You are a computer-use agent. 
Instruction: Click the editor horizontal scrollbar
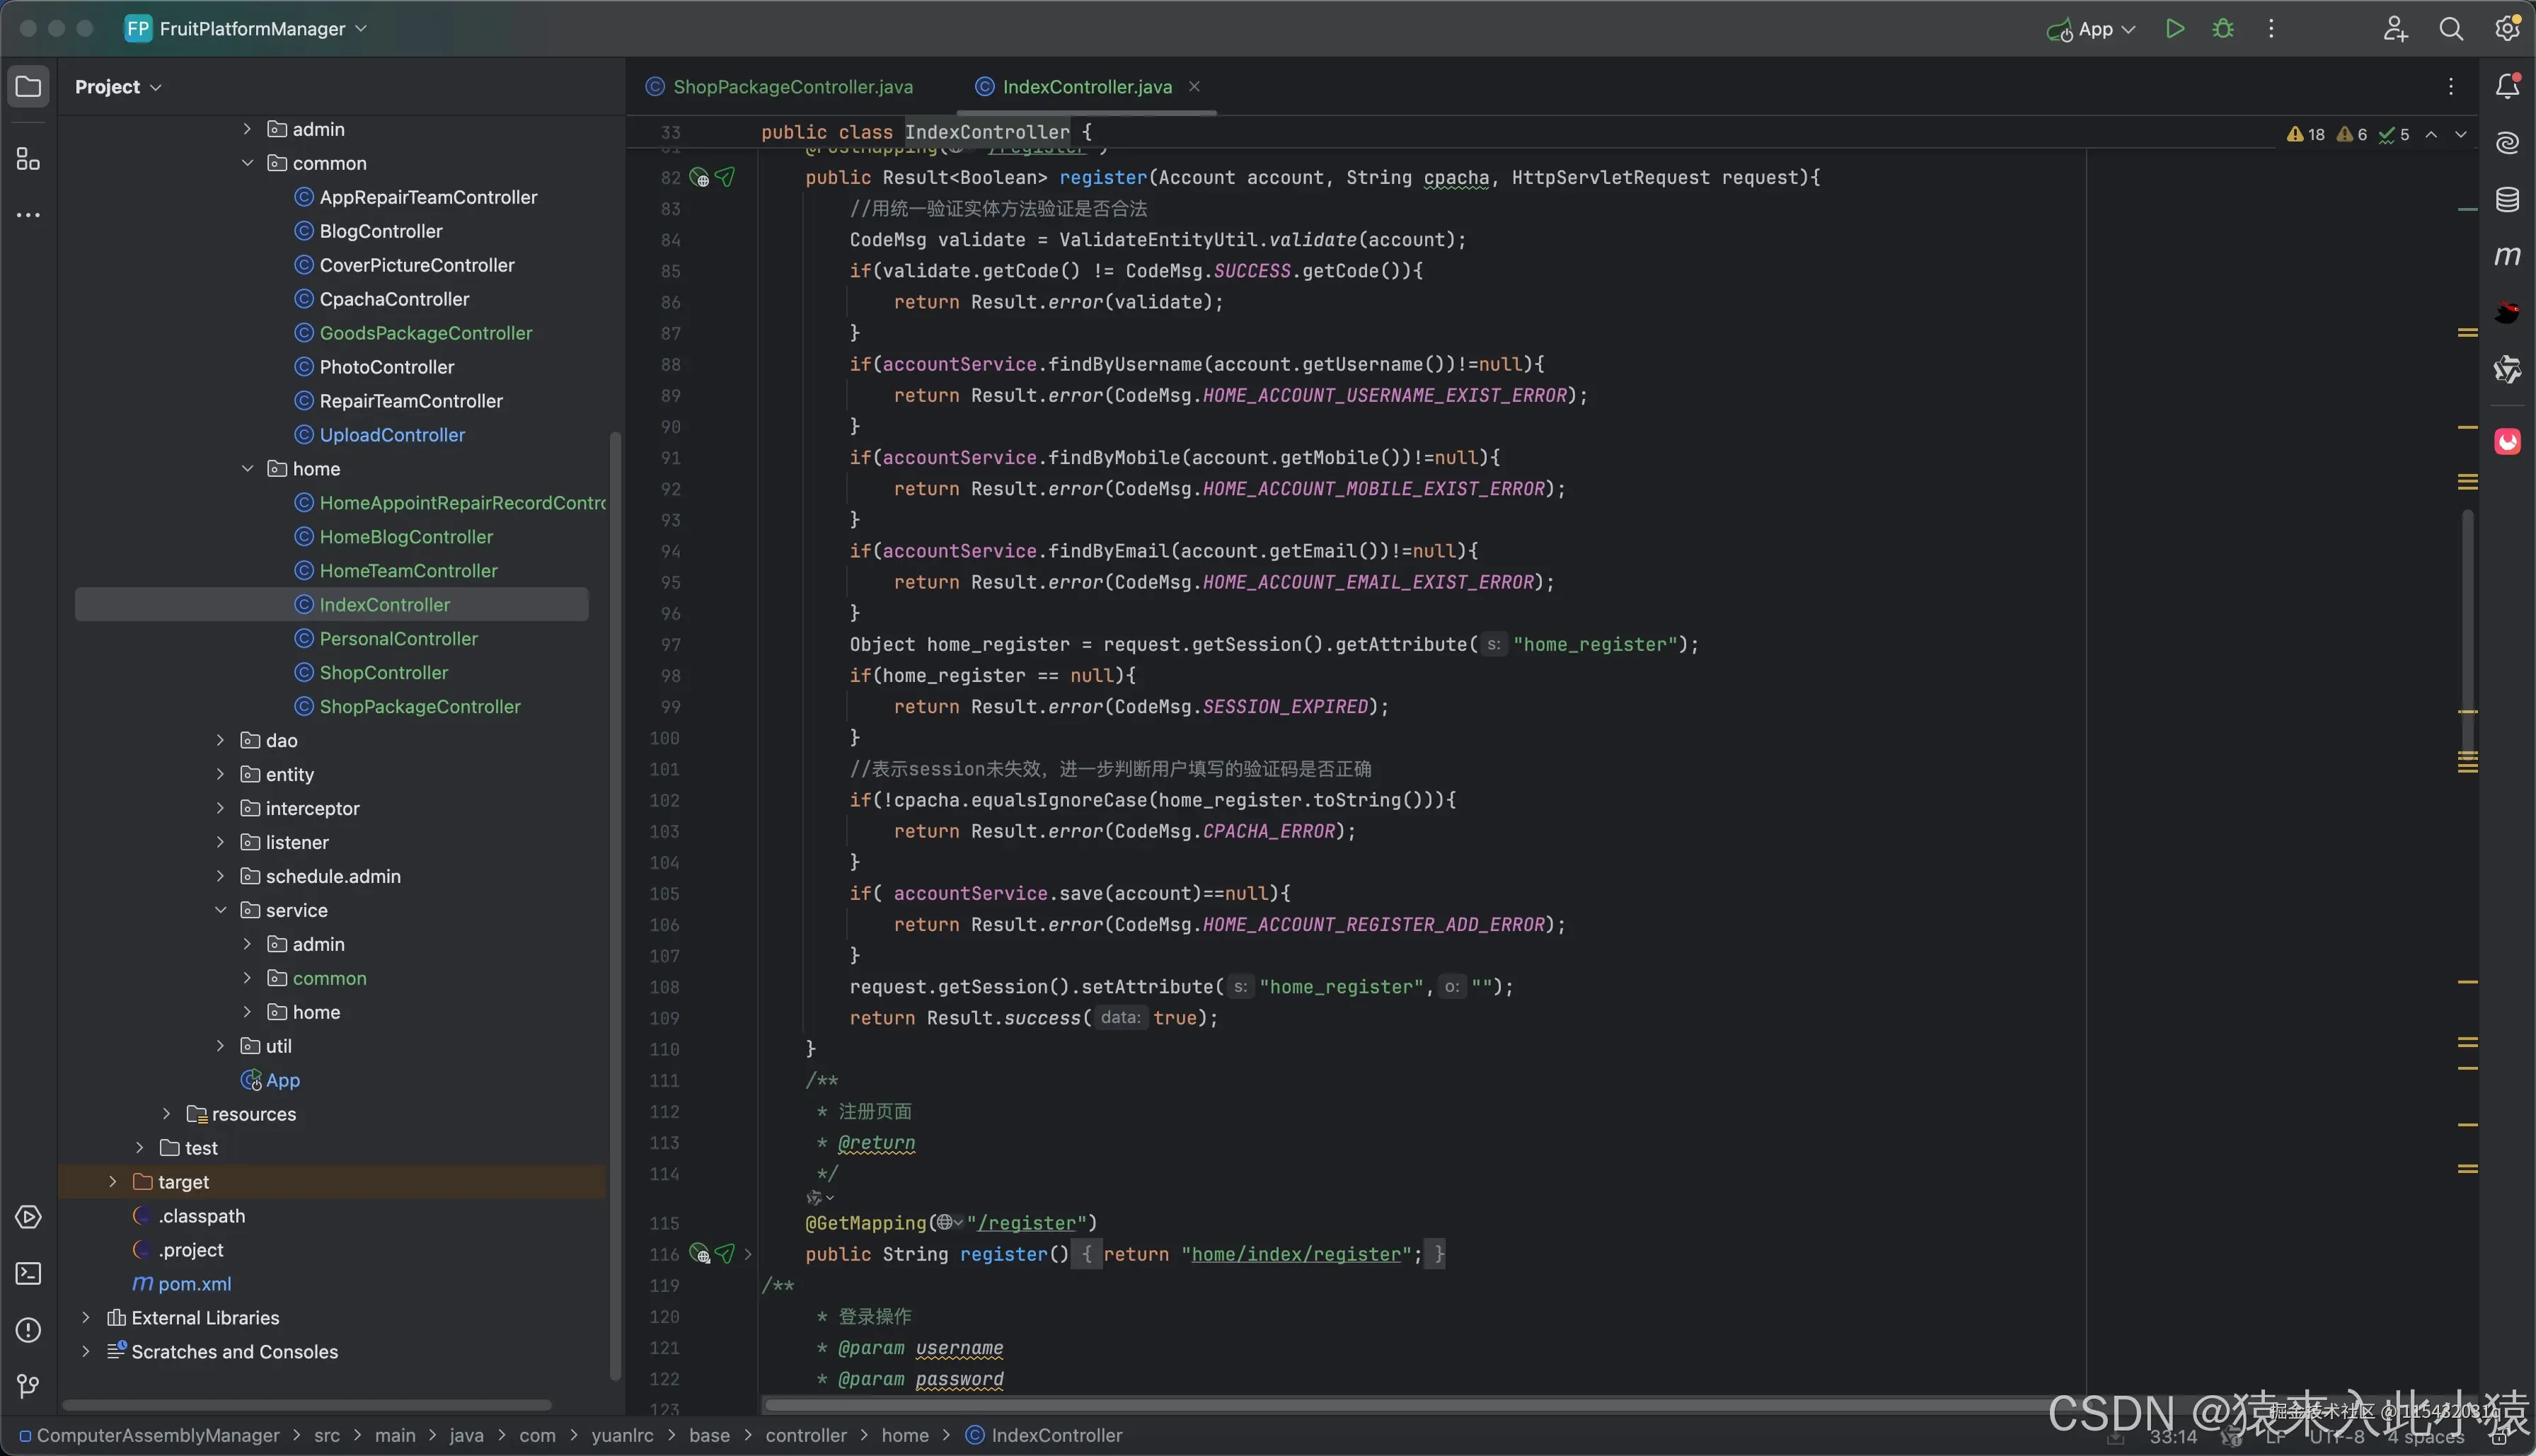1400,1404
